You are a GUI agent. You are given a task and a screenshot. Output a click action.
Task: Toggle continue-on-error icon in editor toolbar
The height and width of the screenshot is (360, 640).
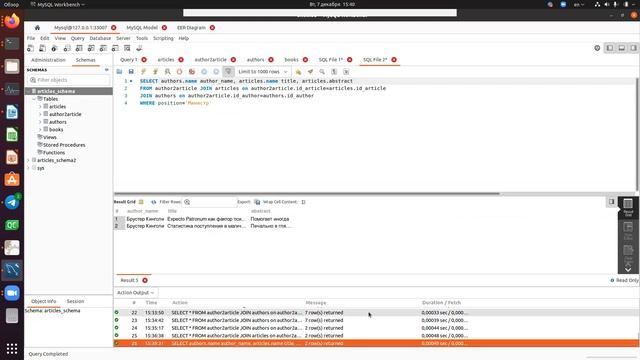click(x=191, y=72)
